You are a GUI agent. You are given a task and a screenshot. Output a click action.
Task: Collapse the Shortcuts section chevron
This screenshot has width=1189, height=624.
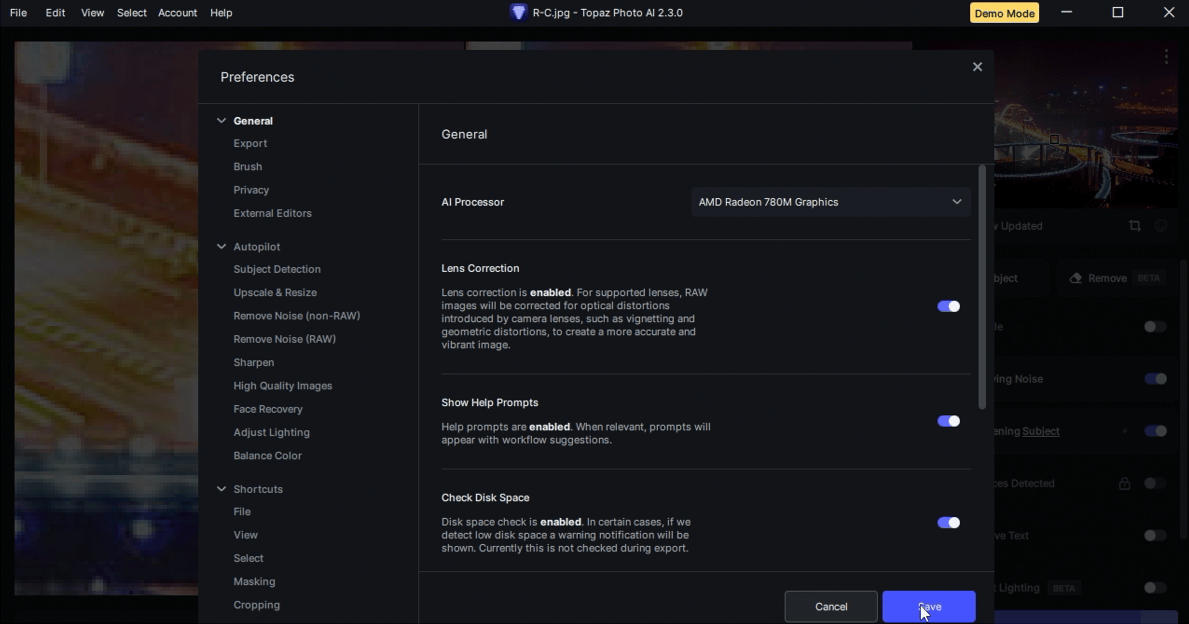coord(222,489)
